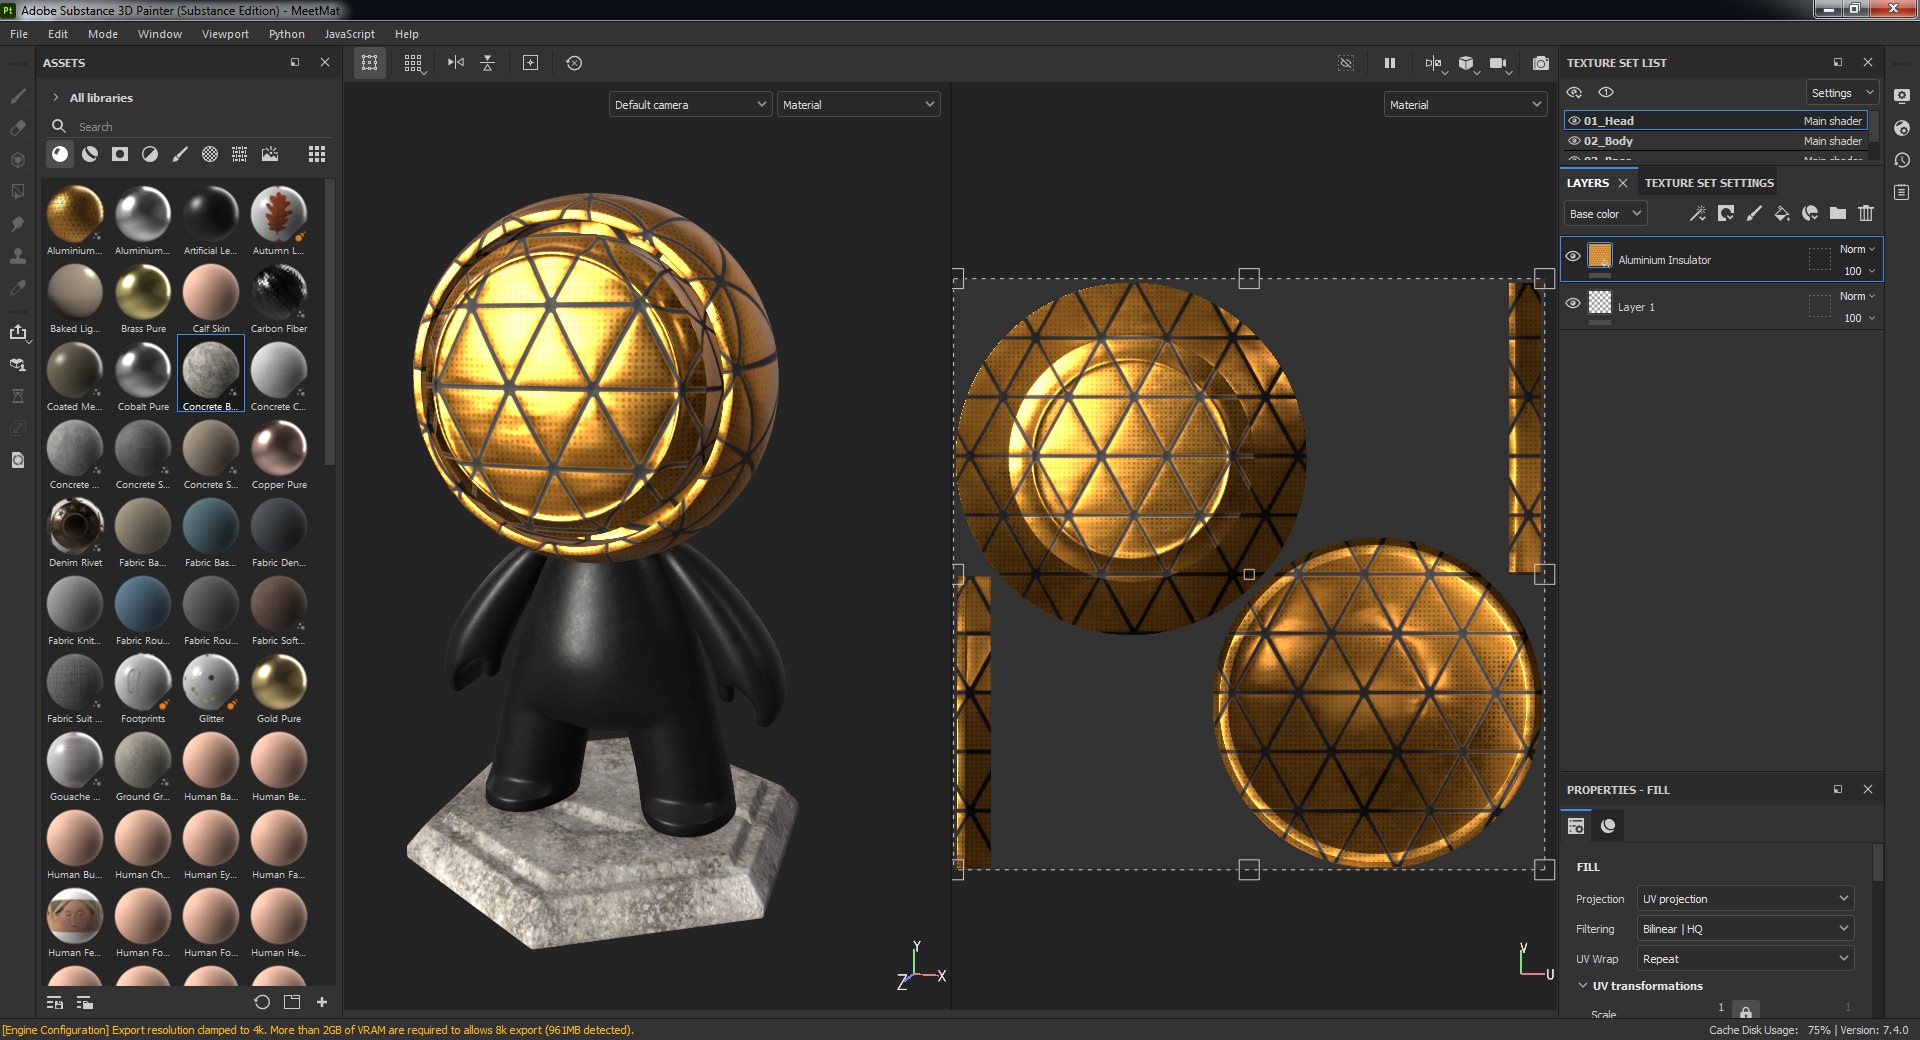This screenshot has height=1040, width=1920.
Task: Toggle visibility of Layer 1
Action: click(x=1573, y=304)
